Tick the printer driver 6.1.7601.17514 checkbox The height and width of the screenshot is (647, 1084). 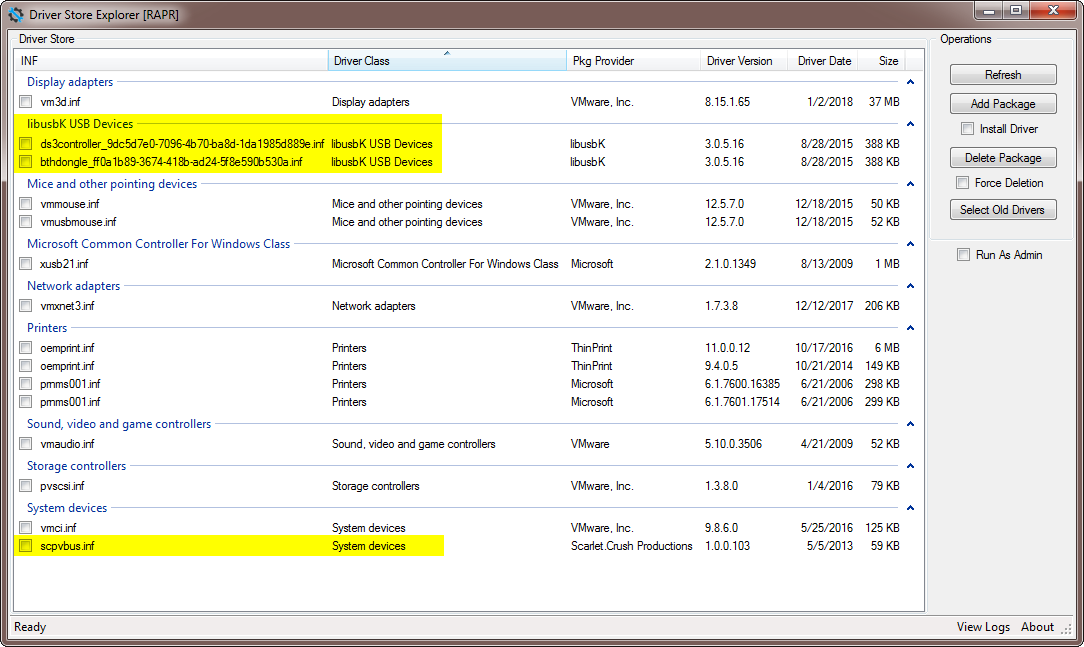[x=26, y=402]
